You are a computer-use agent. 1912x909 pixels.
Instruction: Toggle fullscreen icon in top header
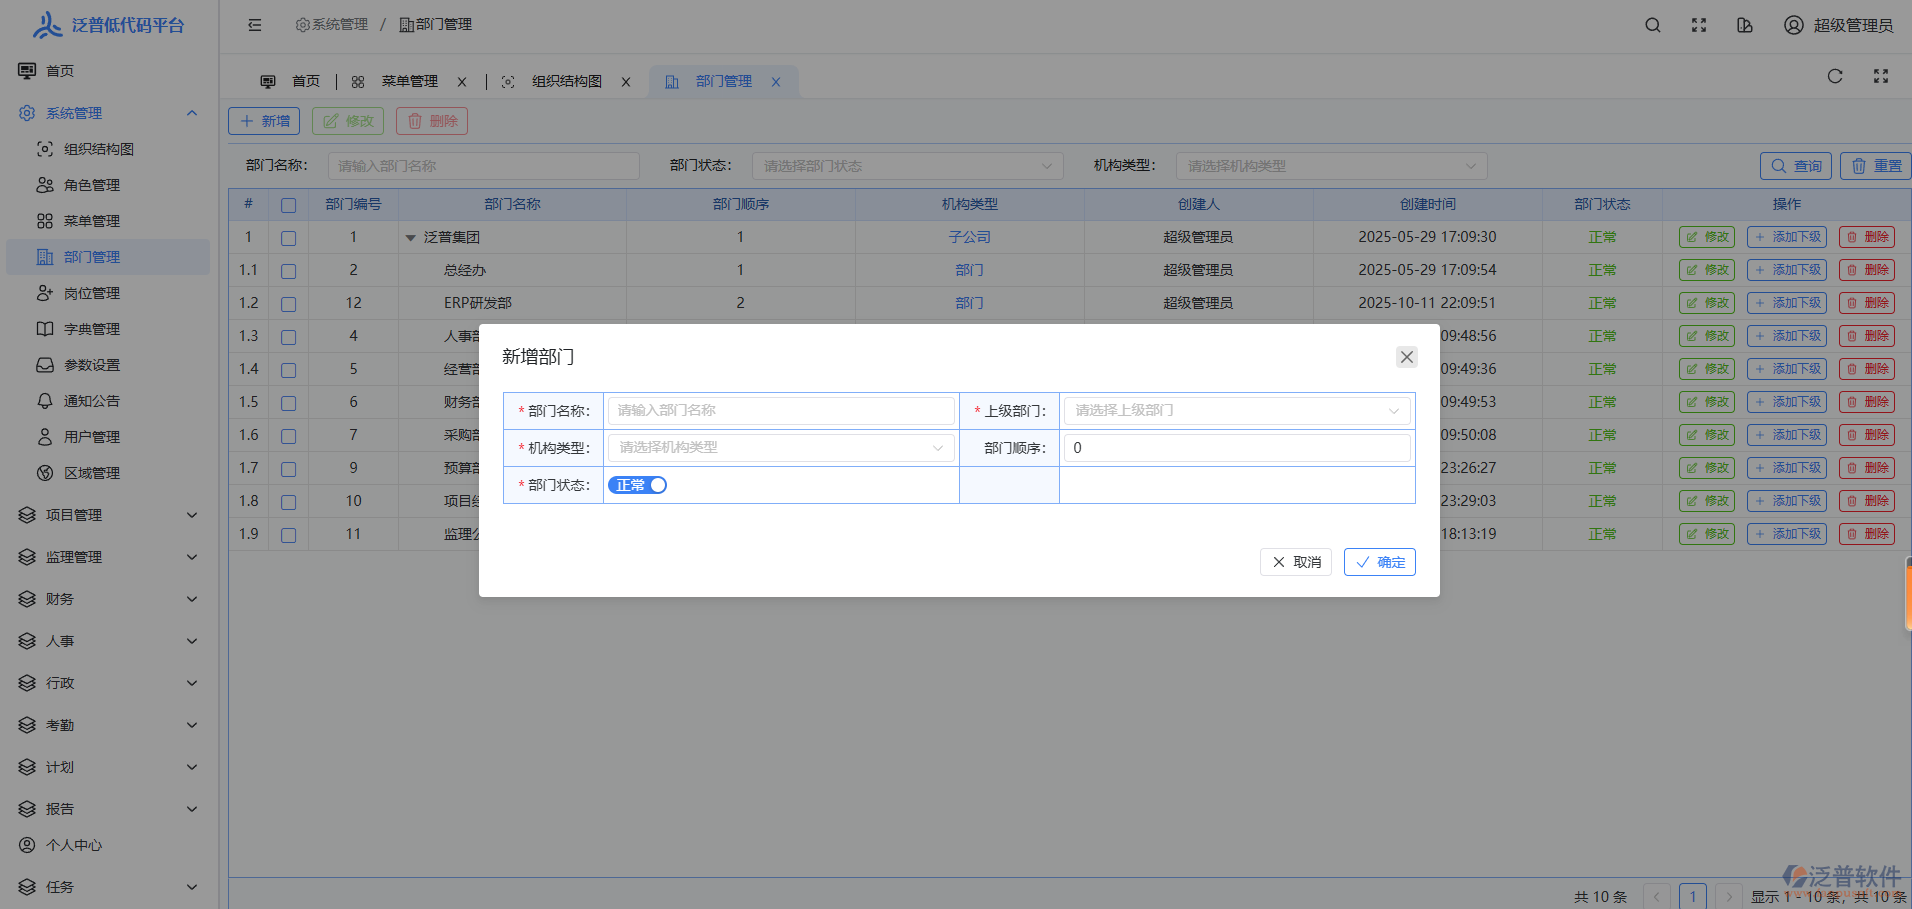click(x=1699, y=25)
